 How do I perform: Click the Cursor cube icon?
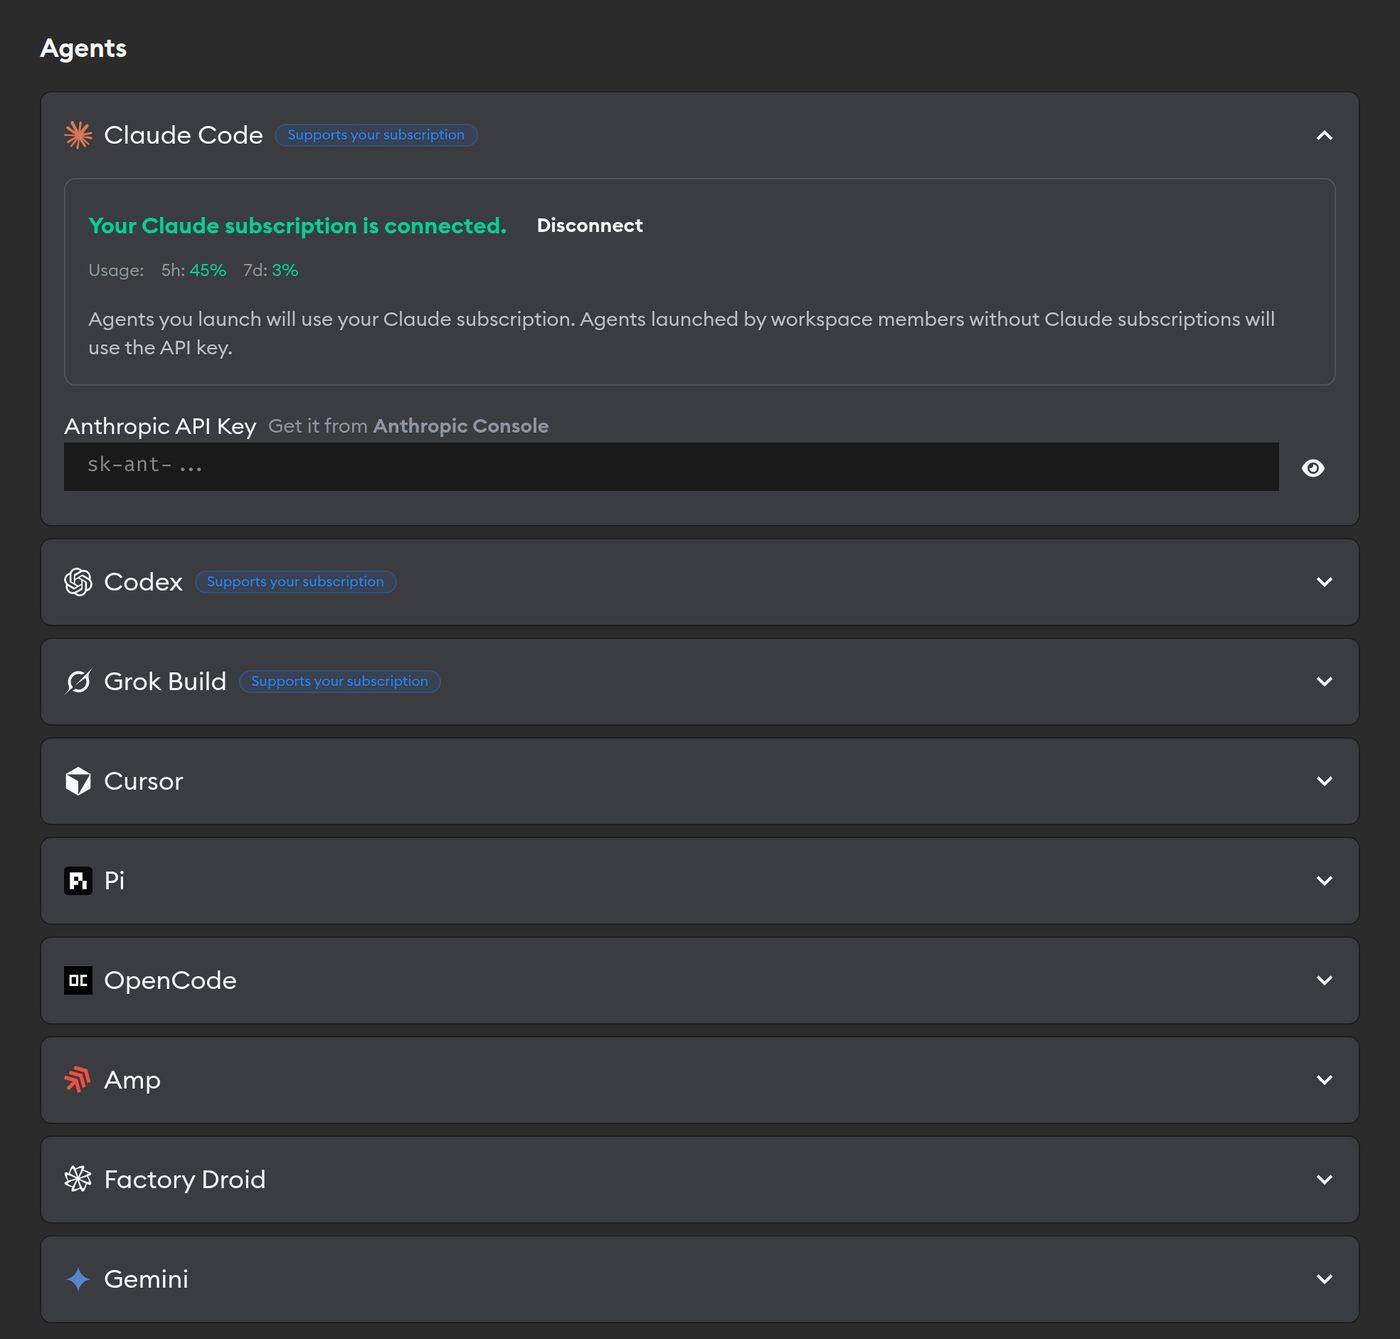[78, 781]
